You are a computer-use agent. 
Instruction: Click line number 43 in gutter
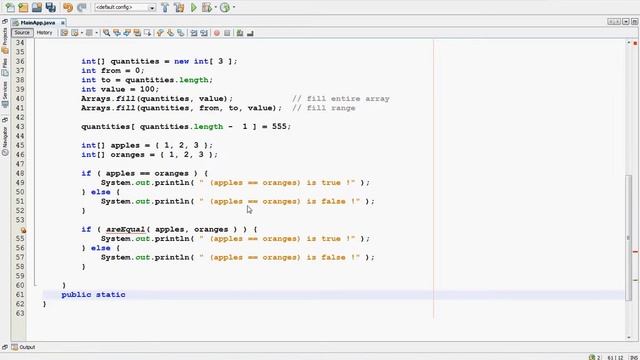(20, 127)
